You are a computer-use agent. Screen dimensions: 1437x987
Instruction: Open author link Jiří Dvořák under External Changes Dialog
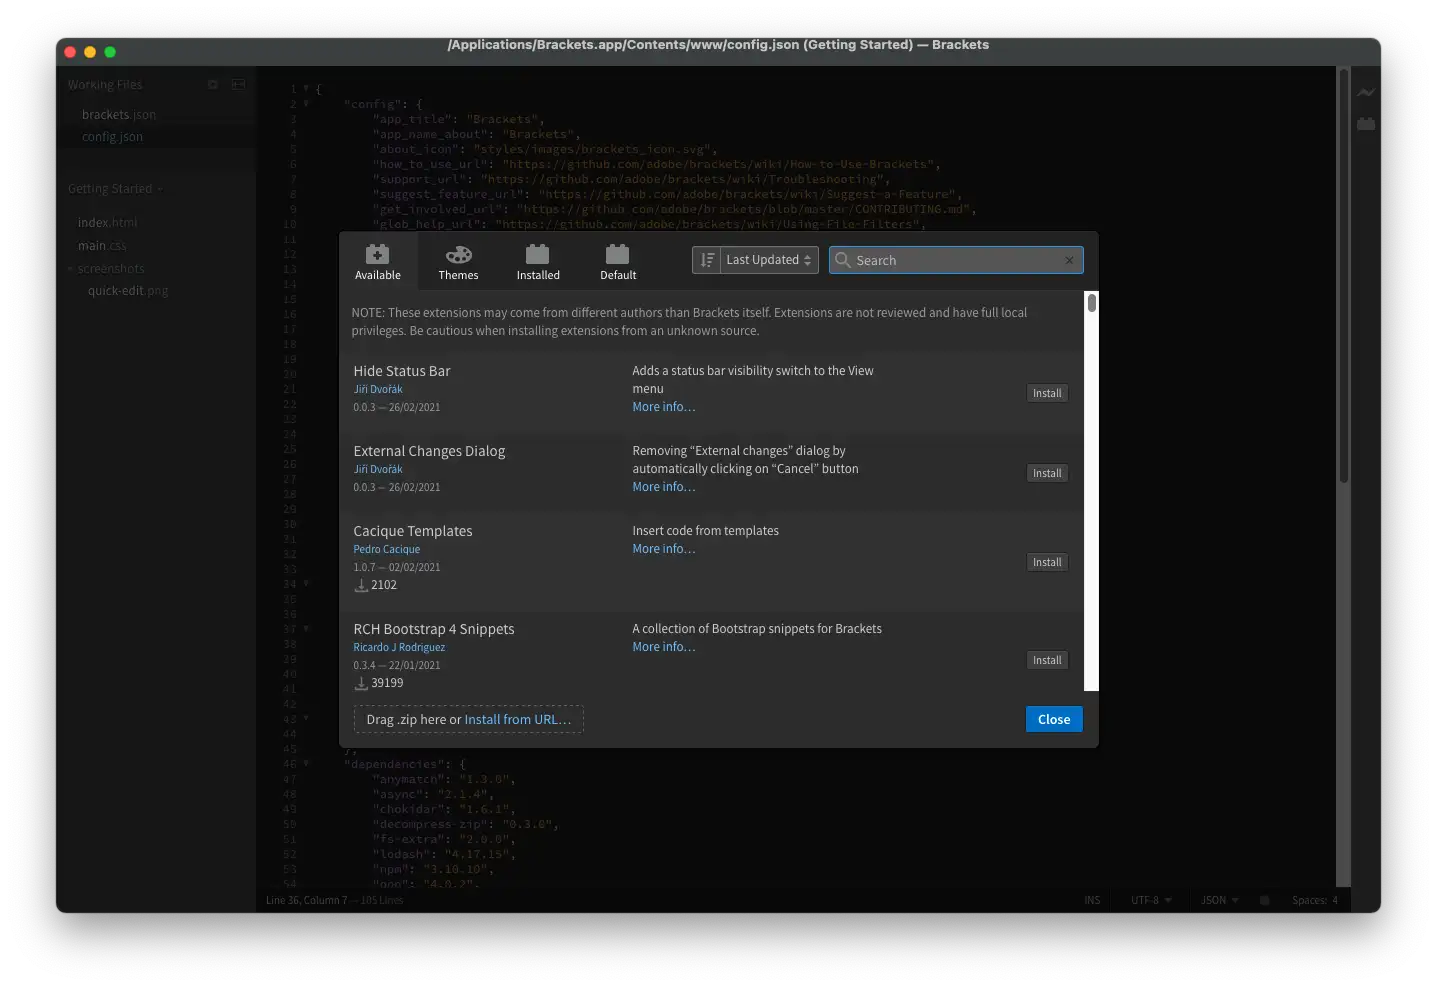coord(378,469)
